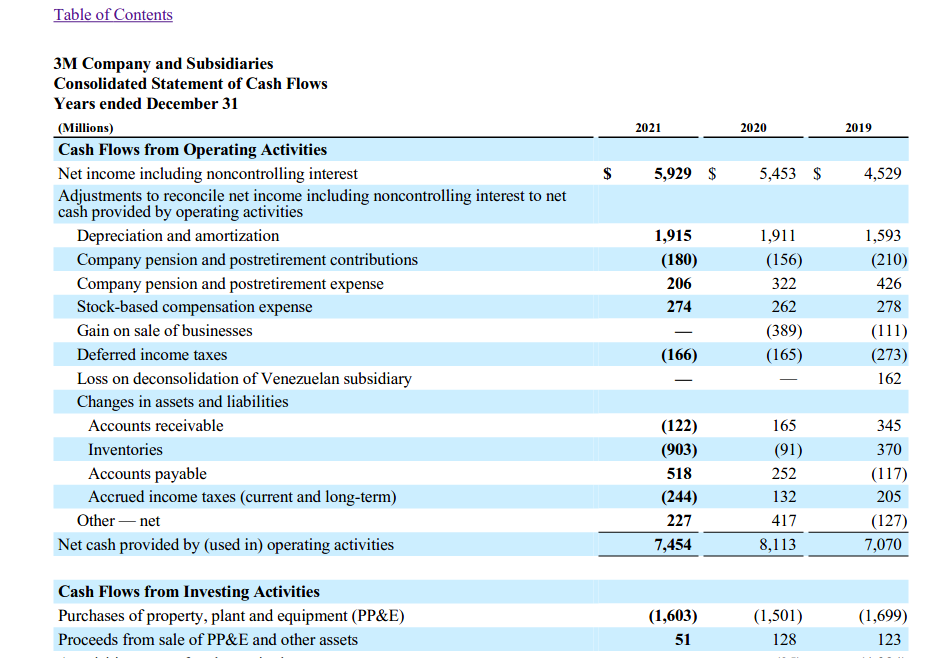Select the (244) accrued income taxes value
This screenshot has width=938, height=658.
679,497
